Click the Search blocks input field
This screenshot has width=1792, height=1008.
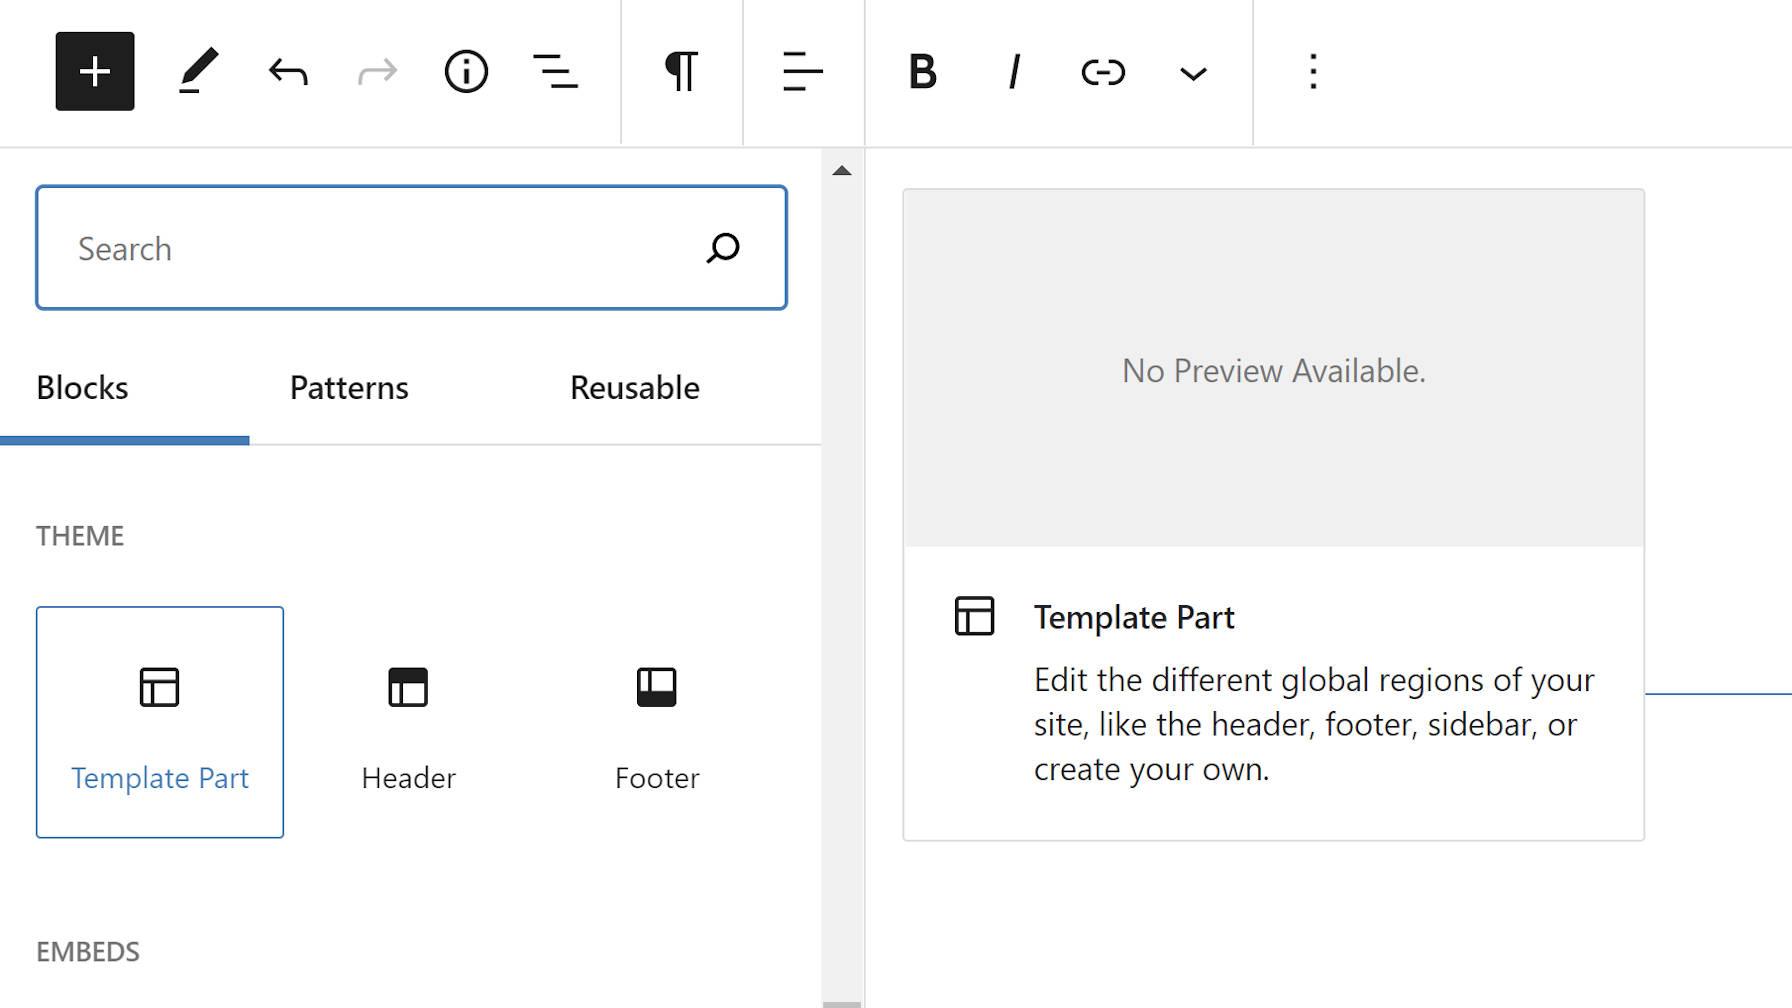tap(370, 248)
